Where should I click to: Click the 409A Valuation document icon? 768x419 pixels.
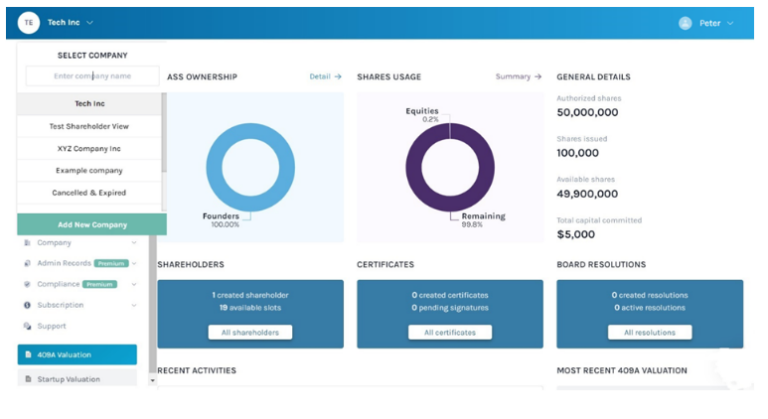27,354
